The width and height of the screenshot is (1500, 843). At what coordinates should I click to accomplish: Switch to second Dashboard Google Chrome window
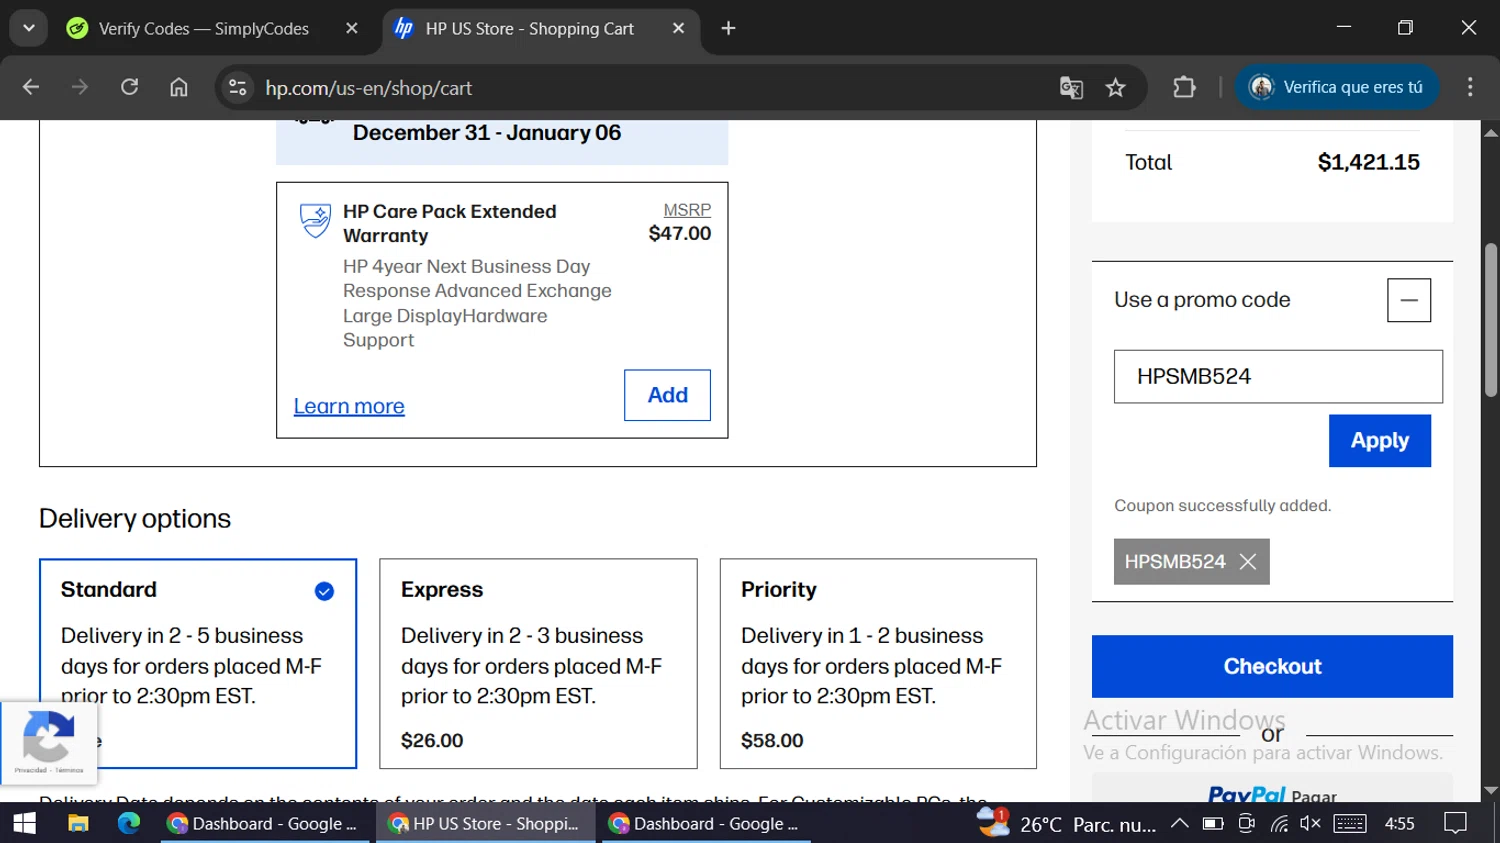[x=705, y=823]
